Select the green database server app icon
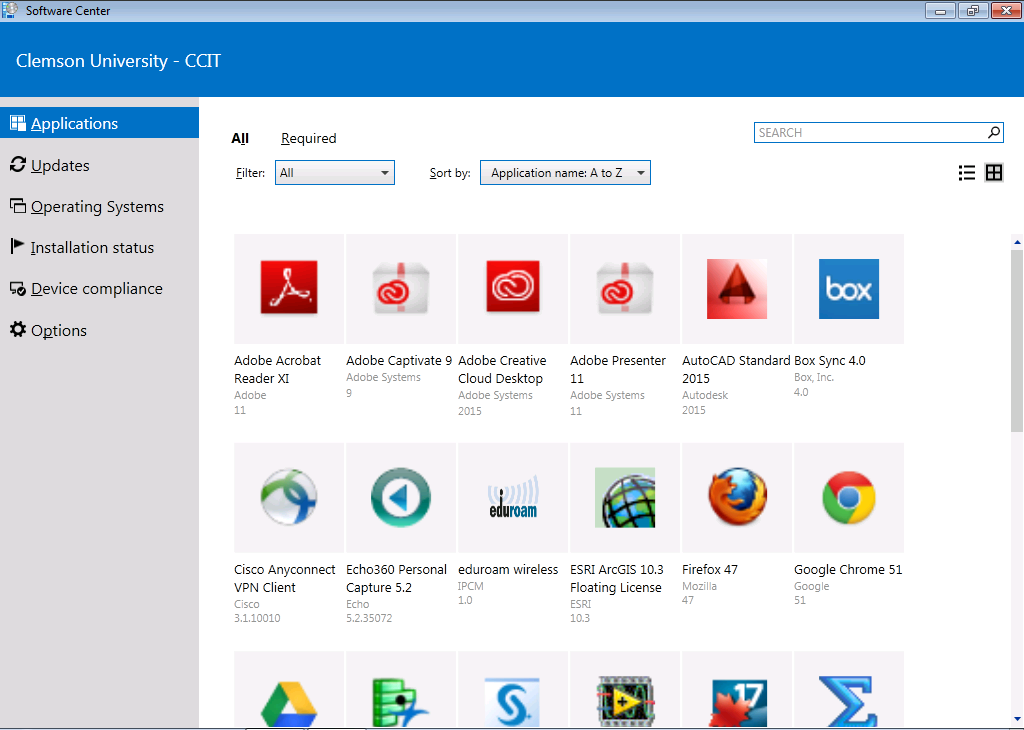The image size is (1024, 730). pyautogui.click(x=399, y=703)
